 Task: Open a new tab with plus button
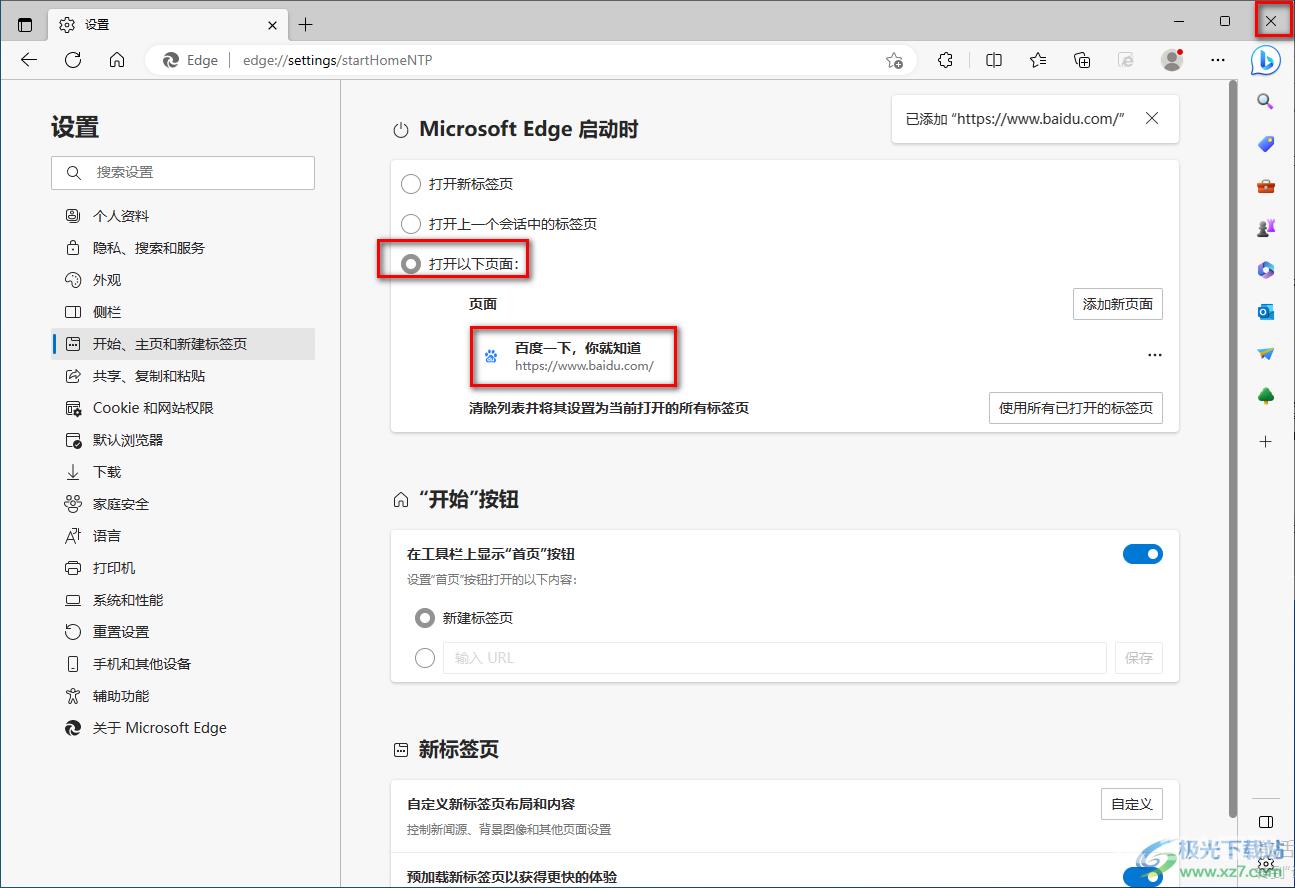[306, 24]
